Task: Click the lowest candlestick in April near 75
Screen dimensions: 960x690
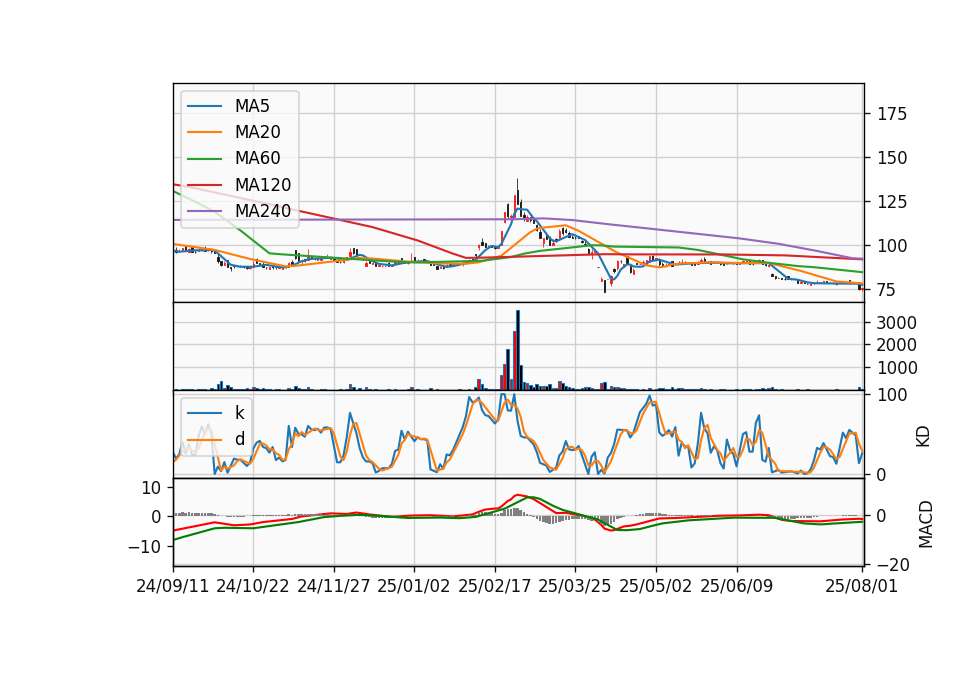Action: pos(605,286)
